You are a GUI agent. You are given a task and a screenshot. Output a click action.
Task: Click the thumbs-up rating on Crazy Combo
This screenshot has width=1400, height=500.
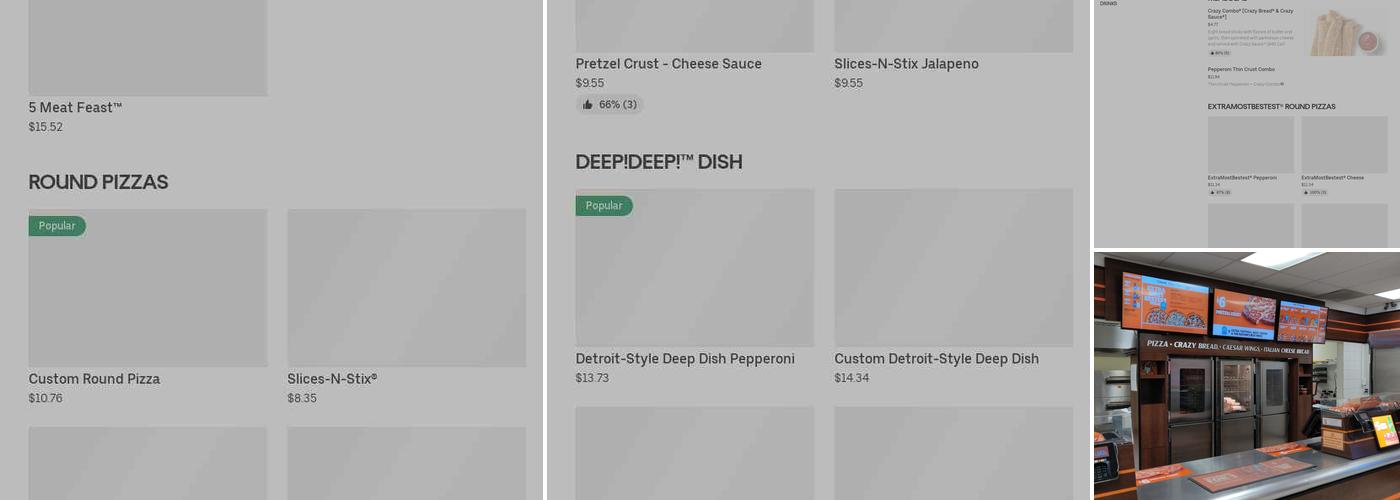pyautogui.click(x=1212, y=53)
